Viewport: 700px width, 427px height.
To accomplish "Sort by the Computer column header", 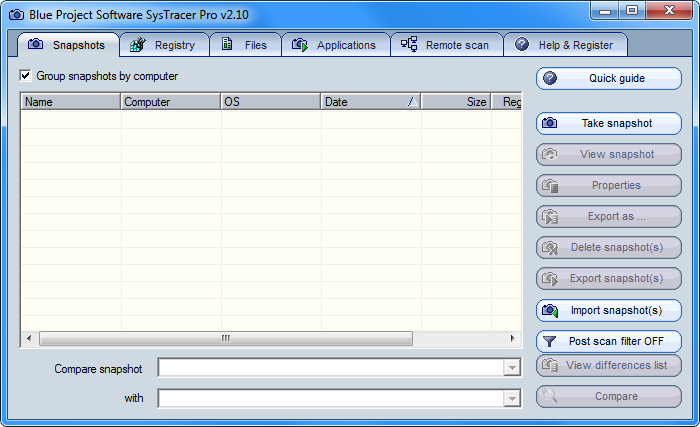I will [x=171, y=102].
